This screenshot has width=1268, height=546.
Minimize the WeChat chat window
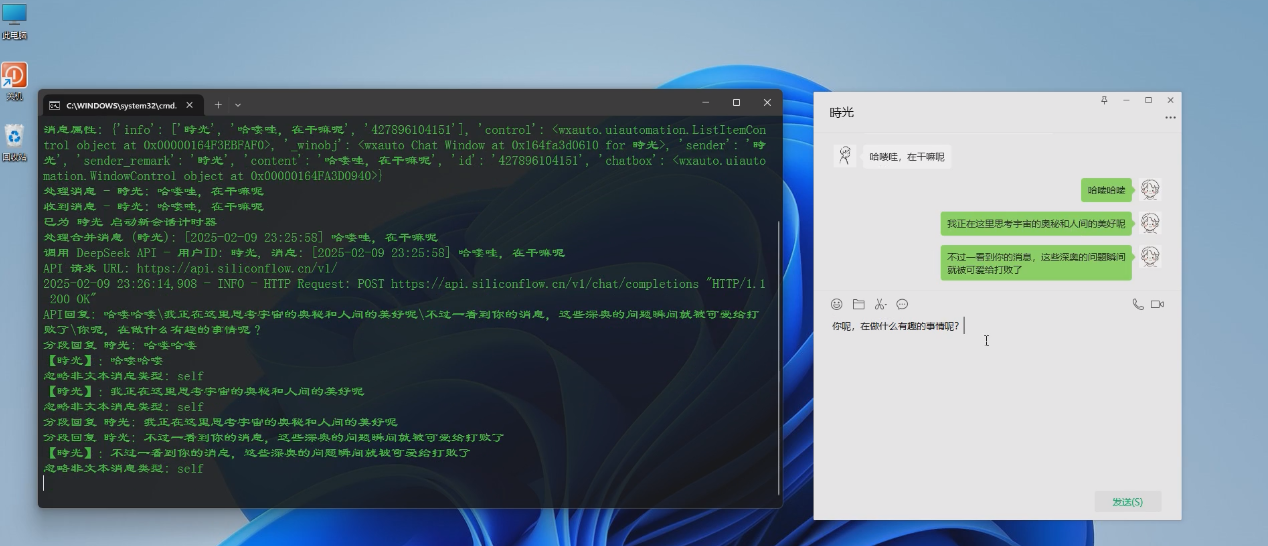(1126, 100)
